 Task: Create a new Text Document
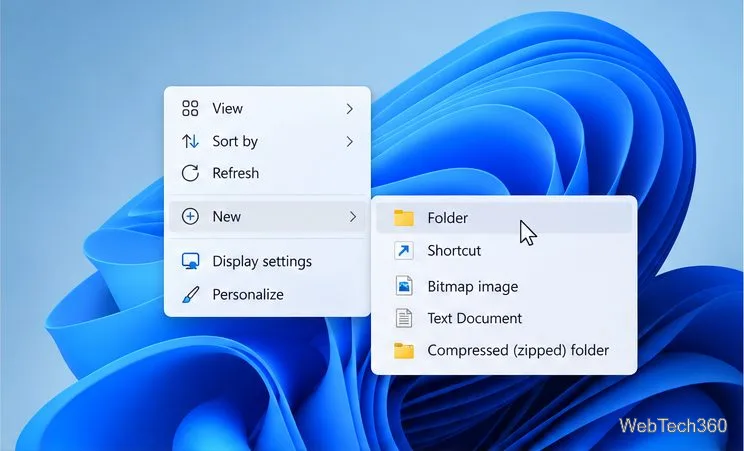click(x=504, y=318)
